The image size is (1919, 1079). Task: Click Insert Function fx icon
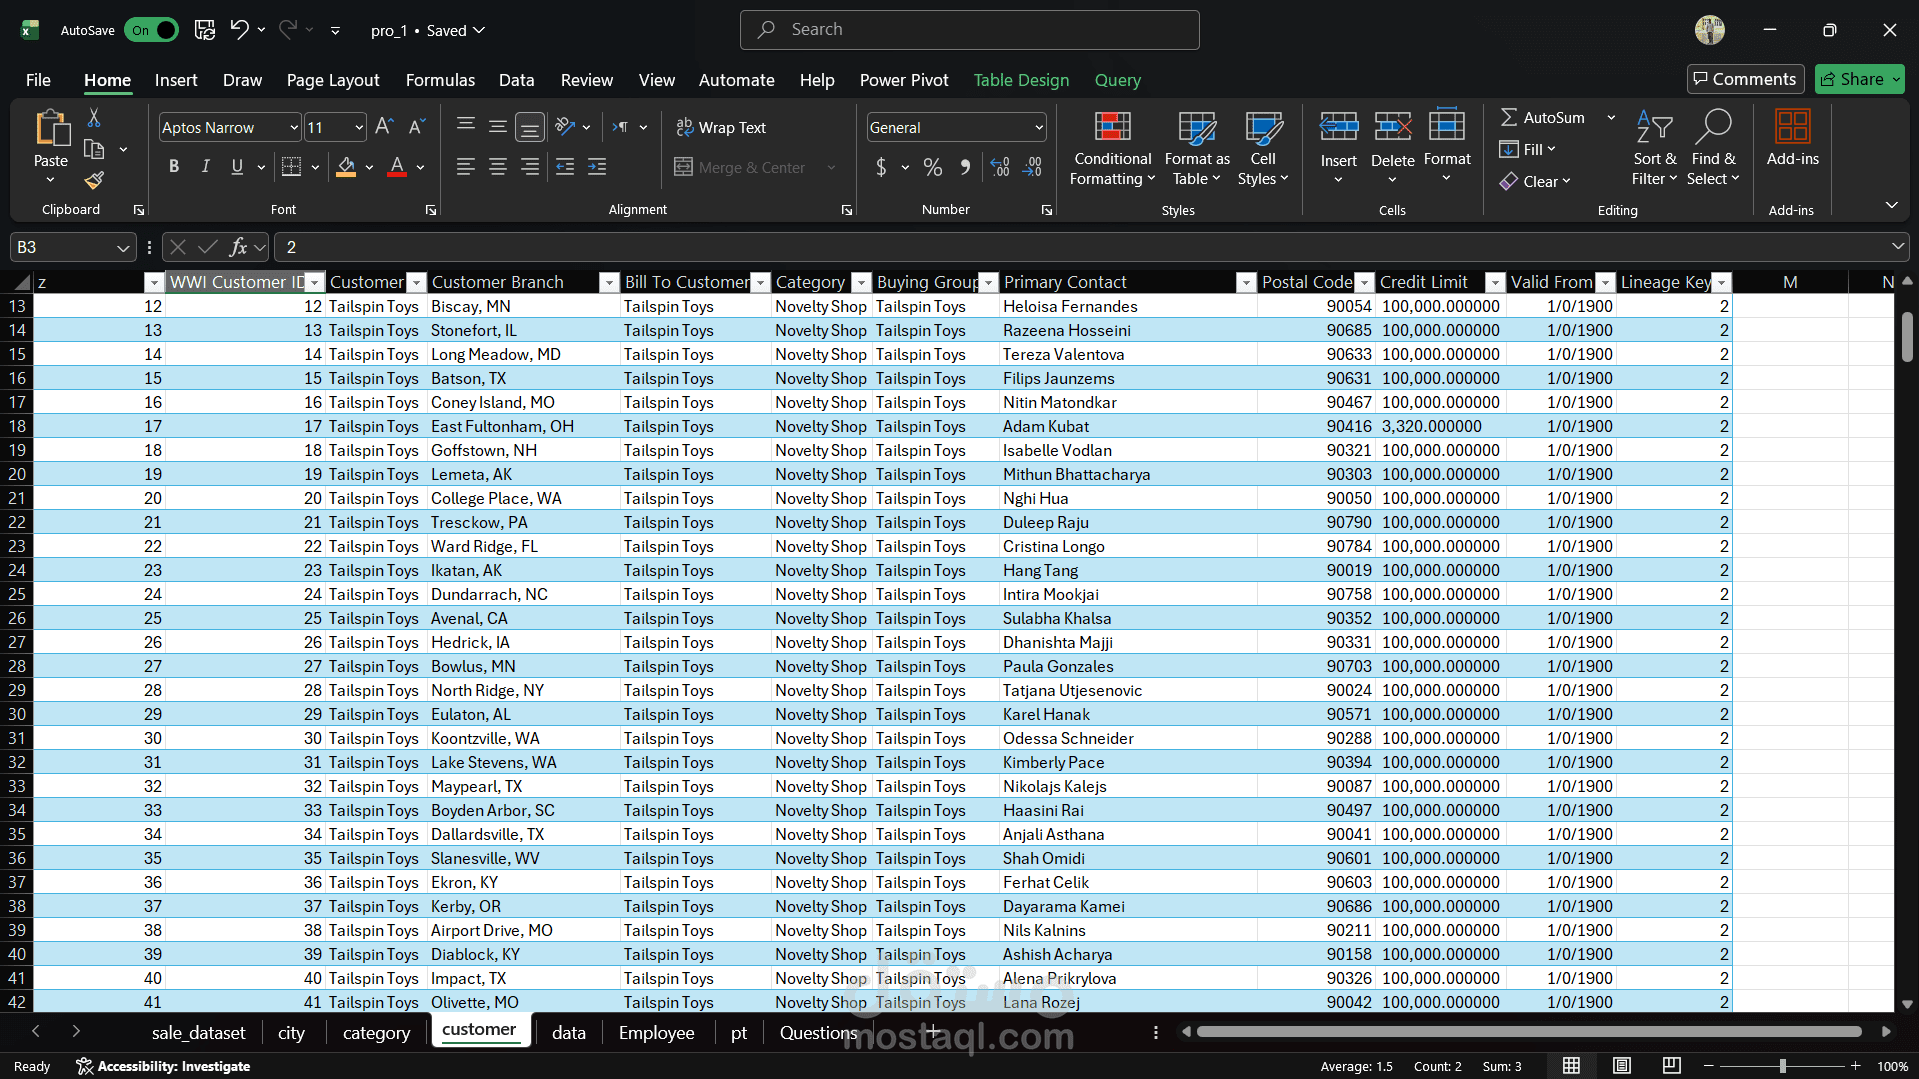pyautogui.click(x=238, y=247)
